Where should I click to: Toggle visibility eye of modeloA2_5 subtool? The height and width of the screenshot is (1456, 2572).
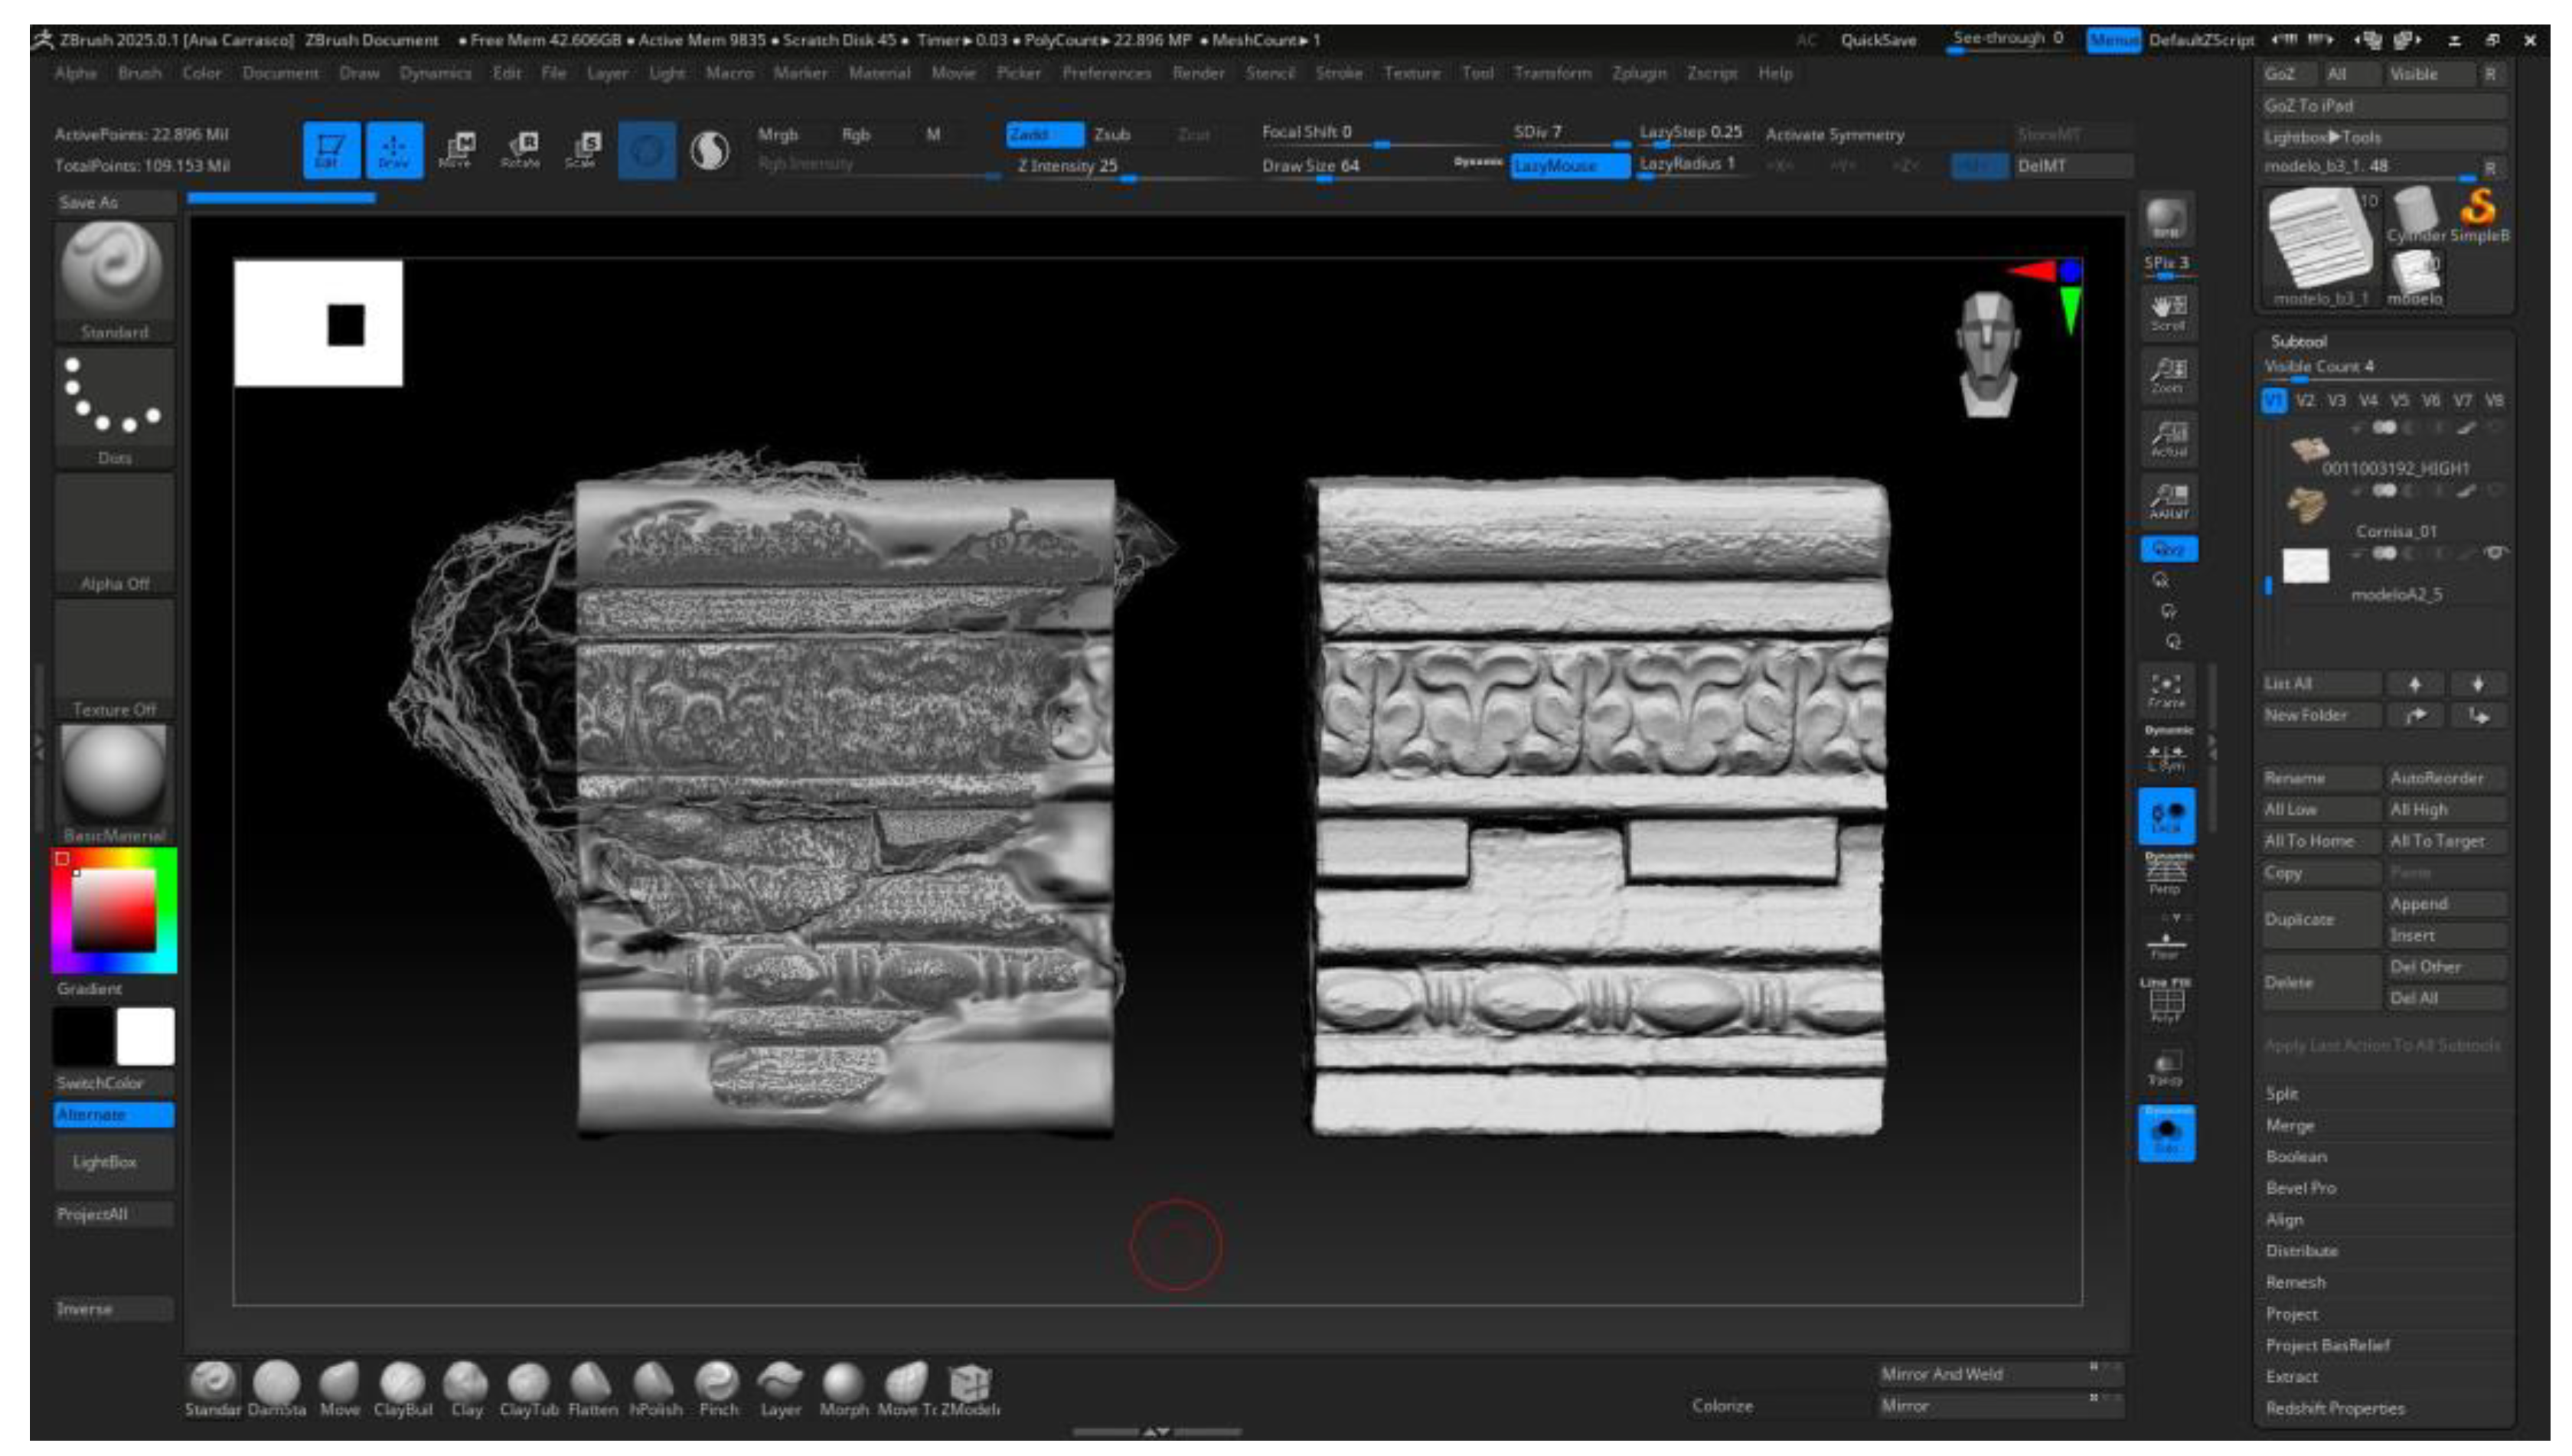(2496, 553)
